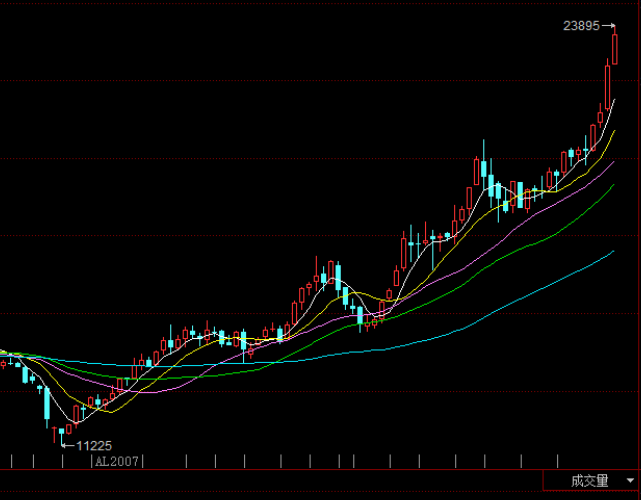Click the arrow pointing to the 11225 low
The height and width of the screenshot is (500, 641).
click(67, 445)
